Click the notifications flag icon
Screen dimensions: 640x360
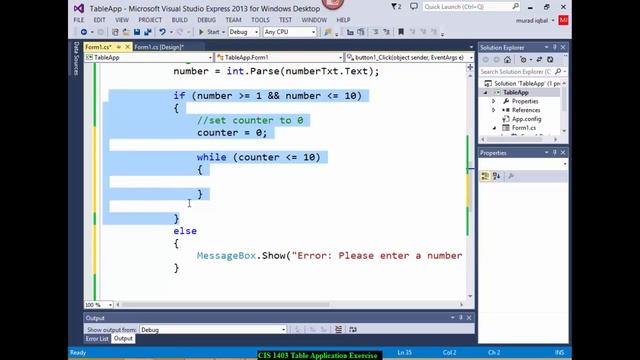(396, 7)
